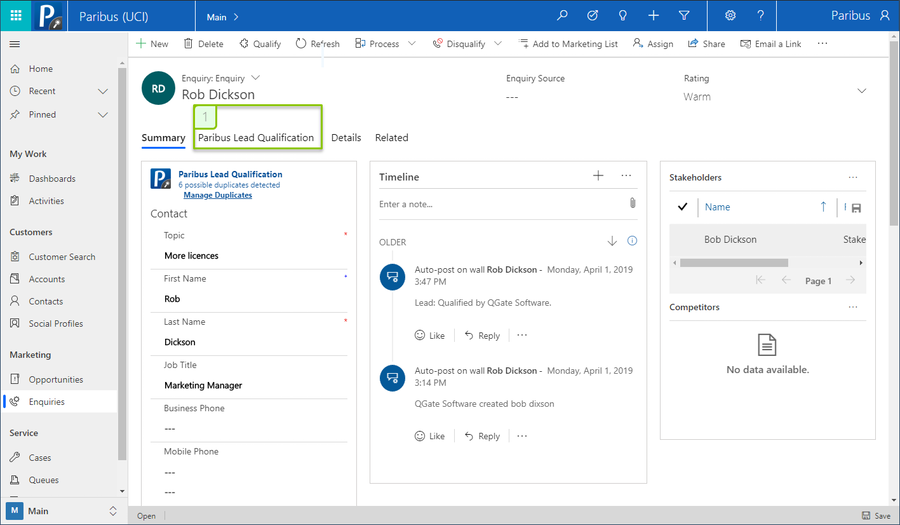Open the lightbulb assistant icon

623,15
